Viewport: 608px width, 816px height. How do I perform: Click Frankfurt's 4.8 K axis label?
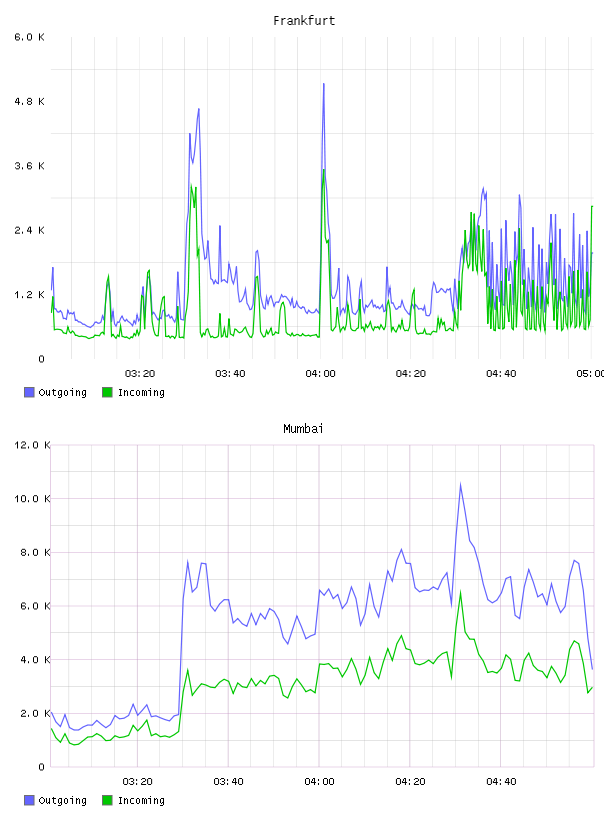[x=30, y=101]
